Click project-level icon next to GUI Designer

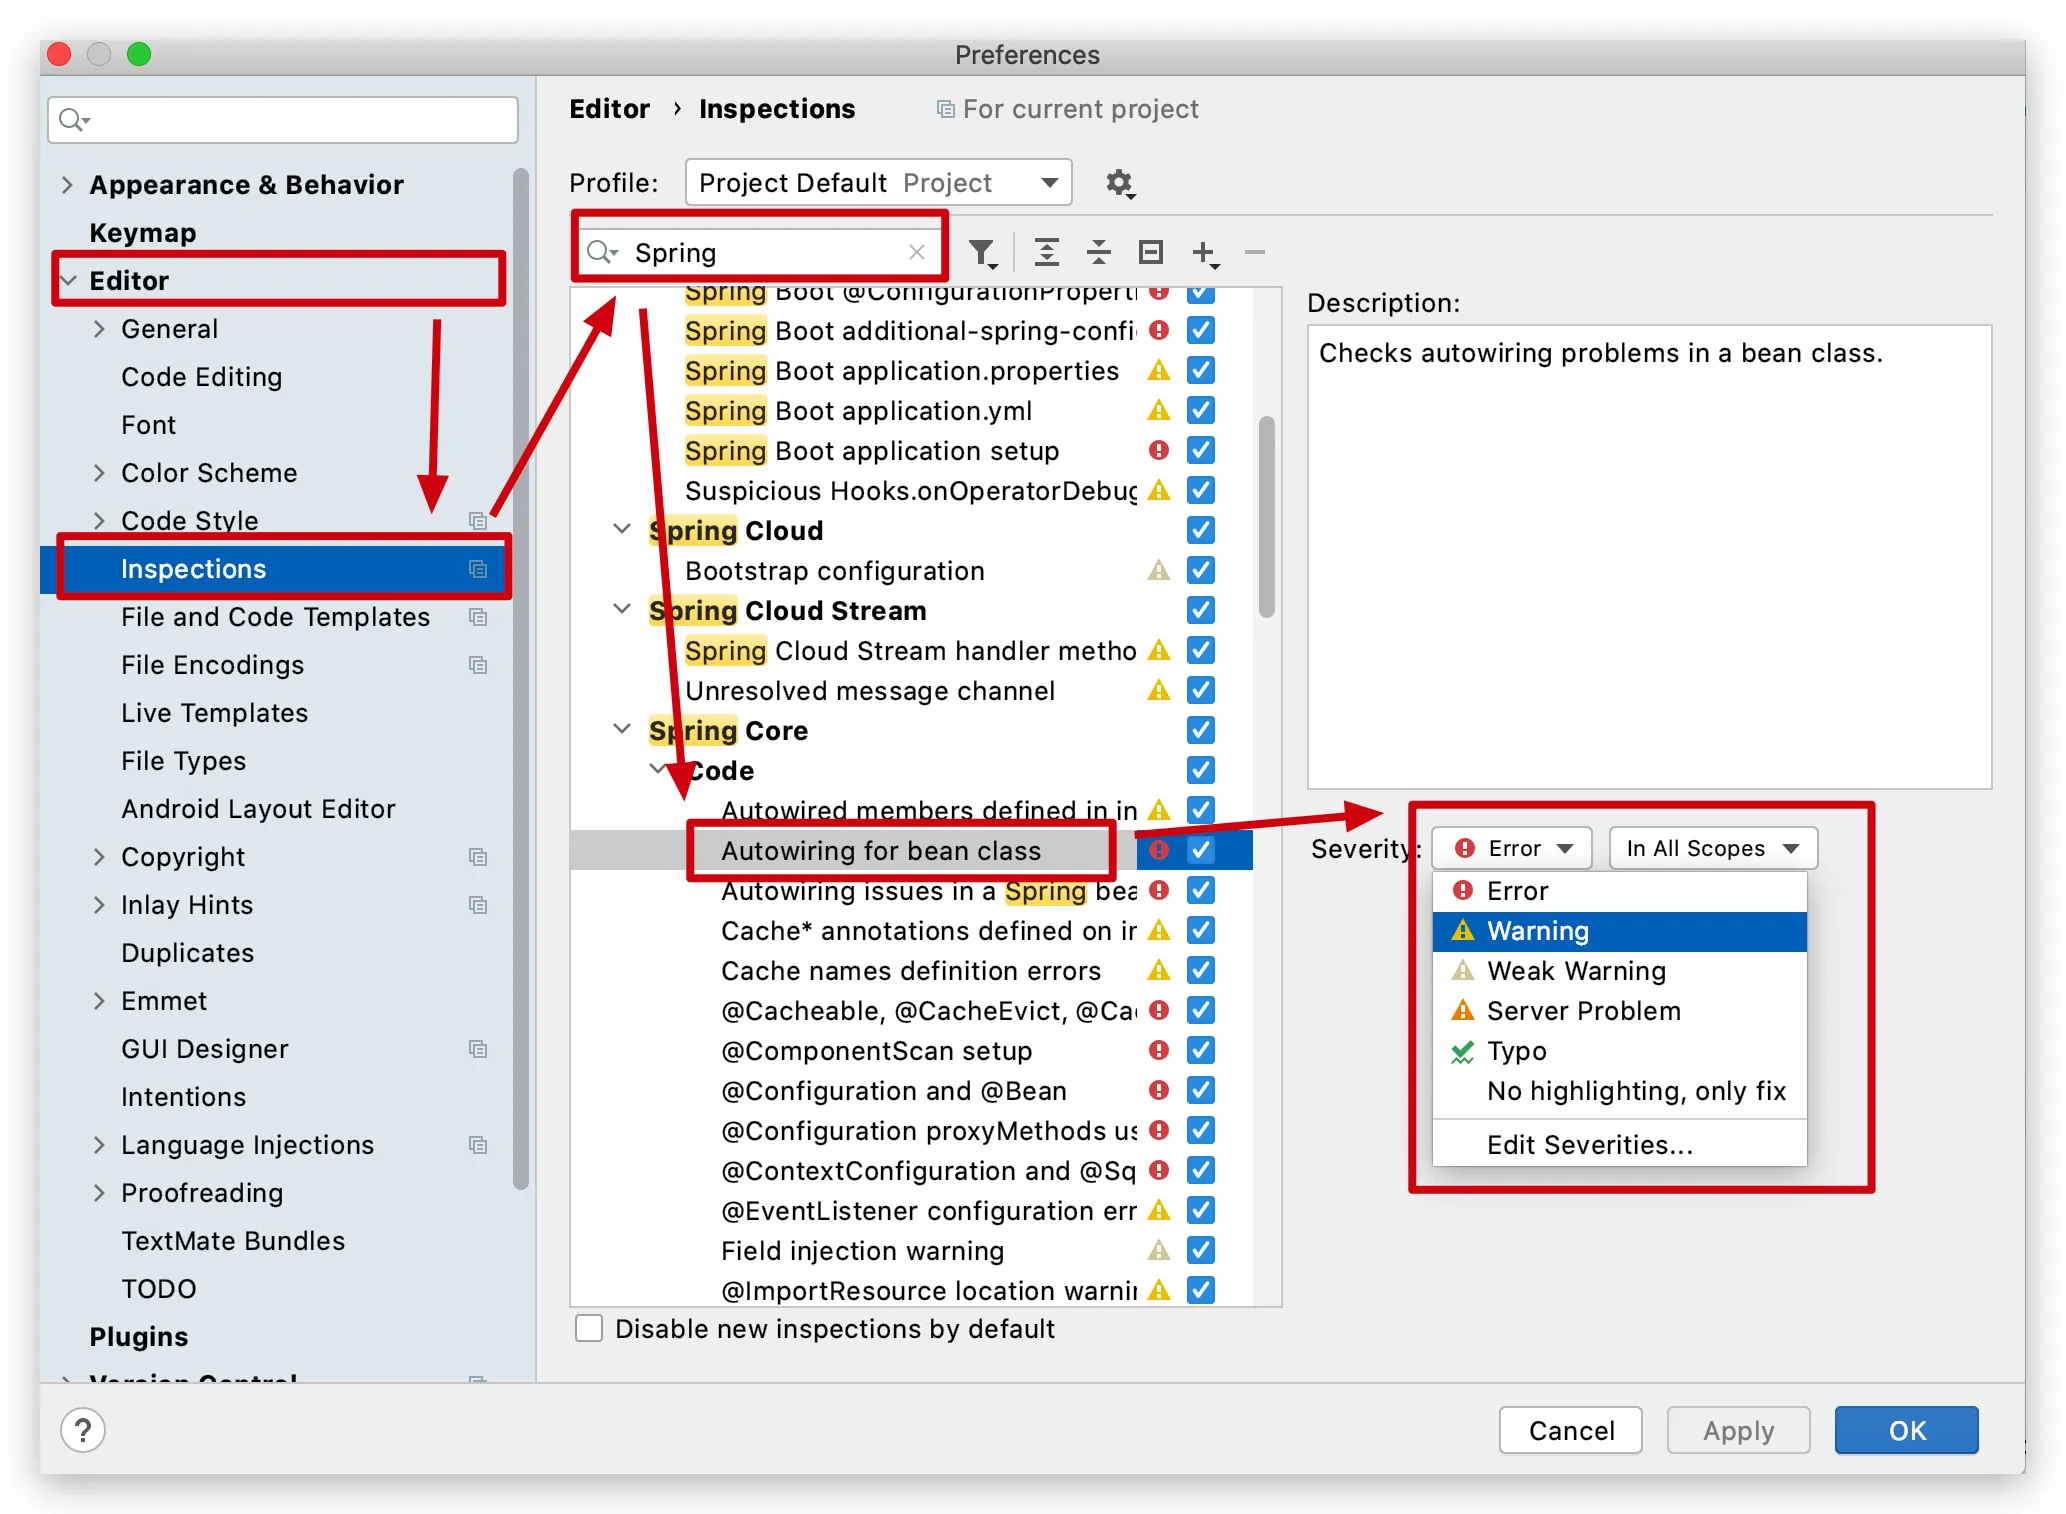coord(478,1049)
